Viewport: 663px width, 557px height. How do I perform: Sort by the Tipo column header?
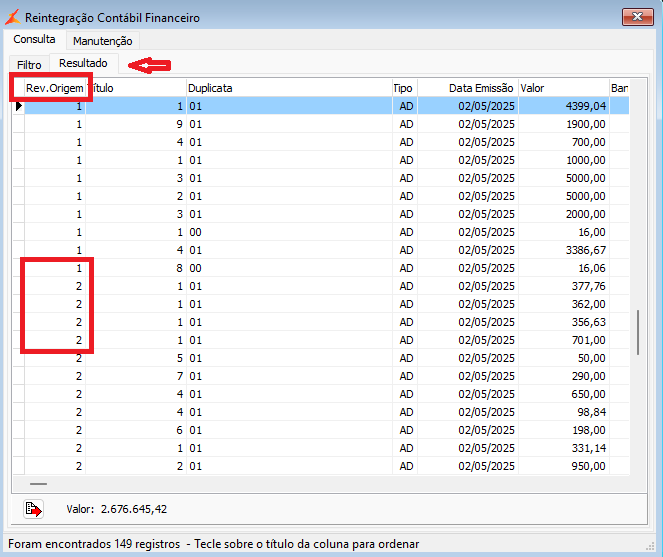pyautogui.click(x=405, y=88)
